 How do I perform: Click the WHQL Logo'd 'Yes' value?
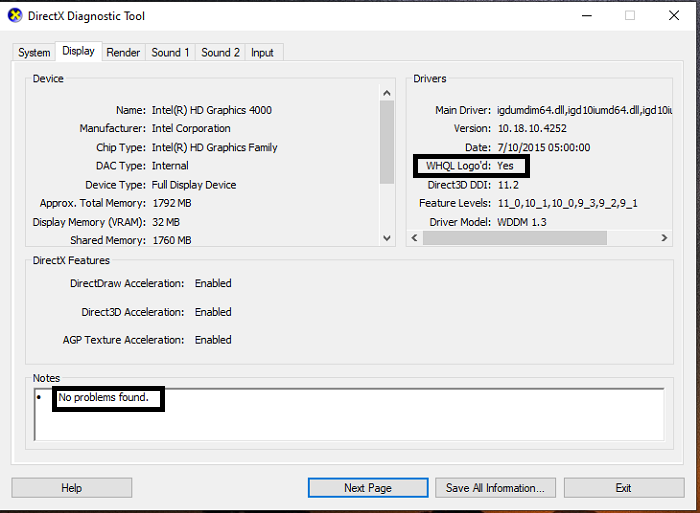pos(505,166)
